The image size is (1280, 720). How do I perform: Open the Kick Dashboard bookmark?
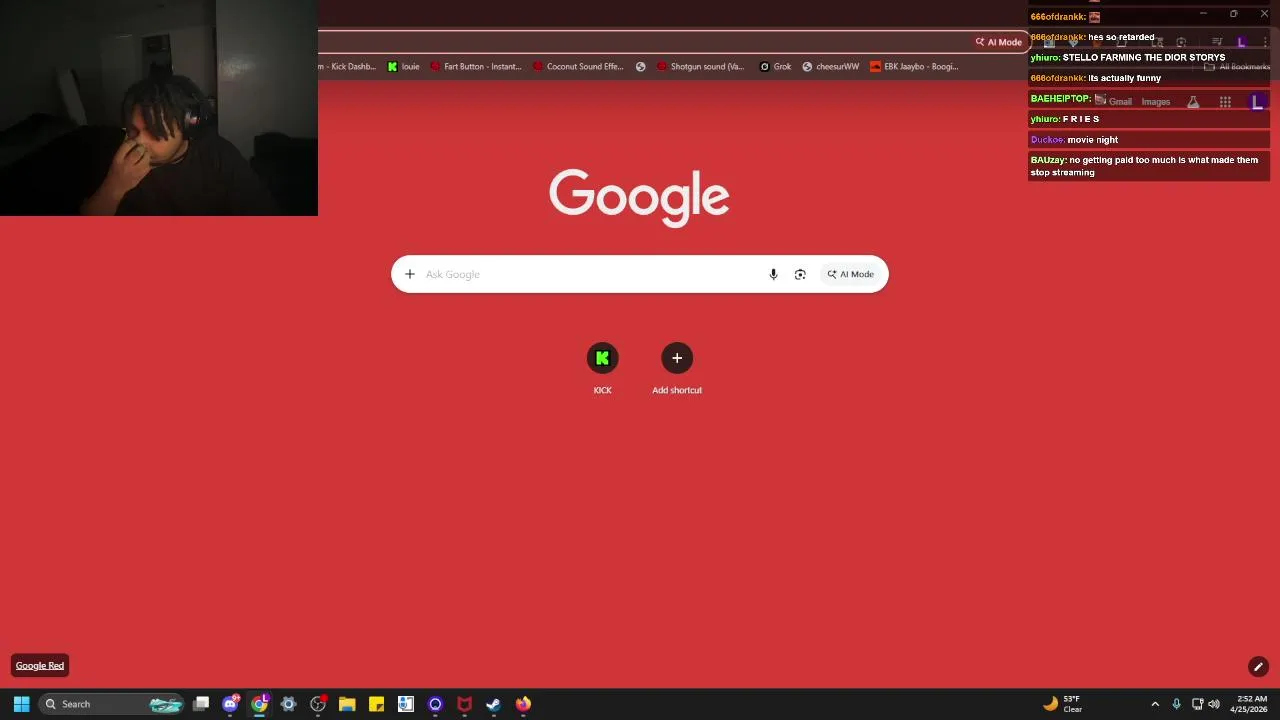tap(349, 67)
